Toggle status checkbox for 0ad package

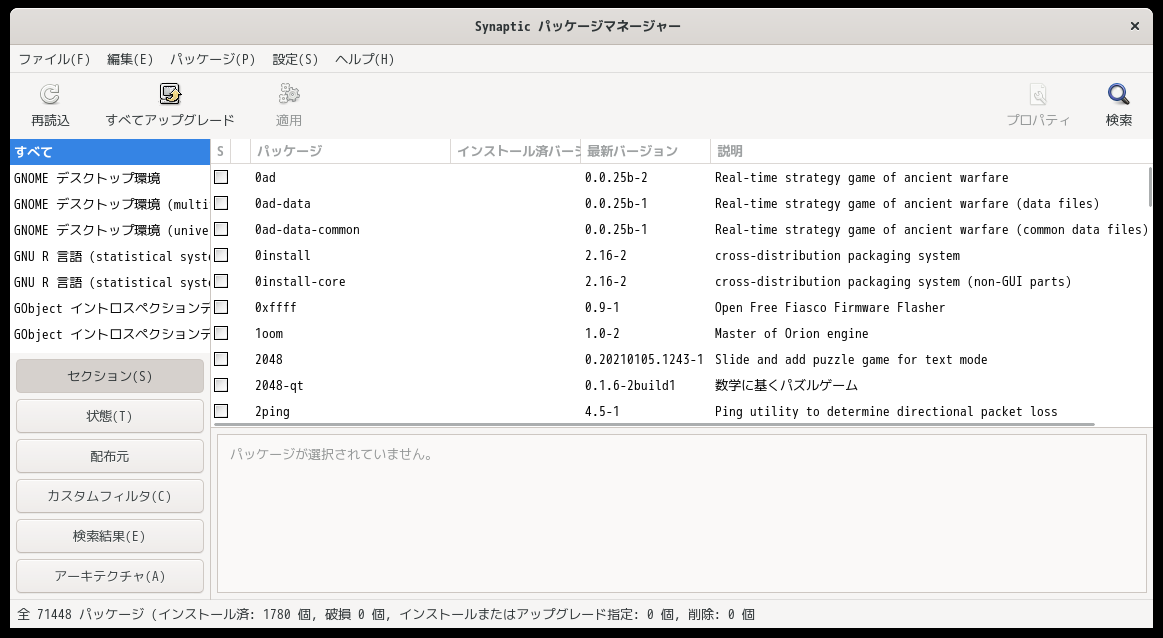click(221, 177)
